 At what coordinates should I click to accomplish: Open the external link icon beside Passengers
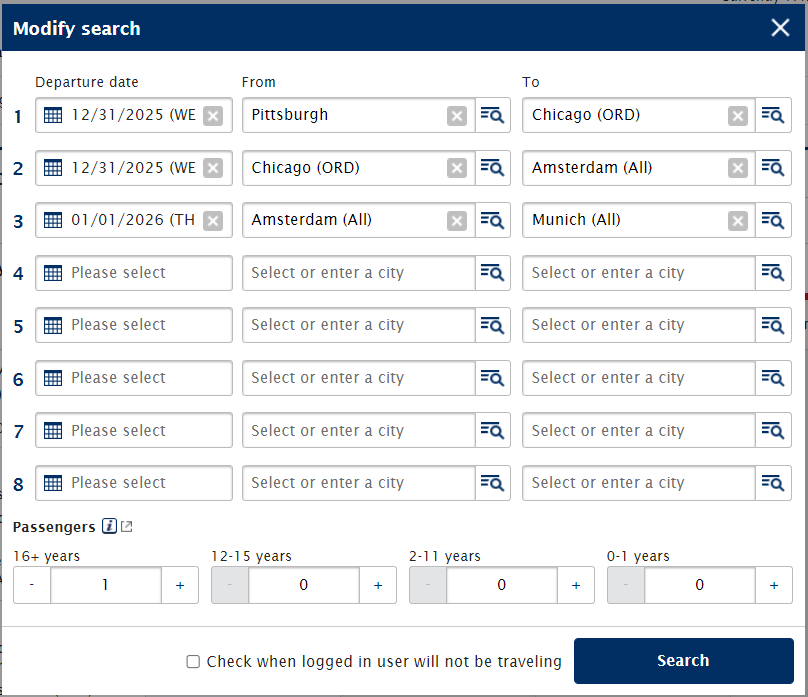[127, 527]
